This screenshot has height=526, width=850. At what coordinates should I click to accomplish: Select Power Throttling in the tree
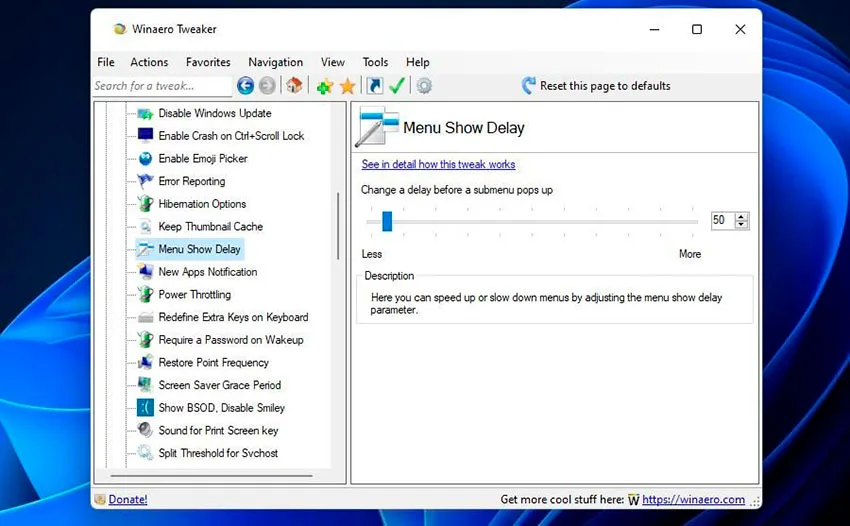[x=195, y=294]
